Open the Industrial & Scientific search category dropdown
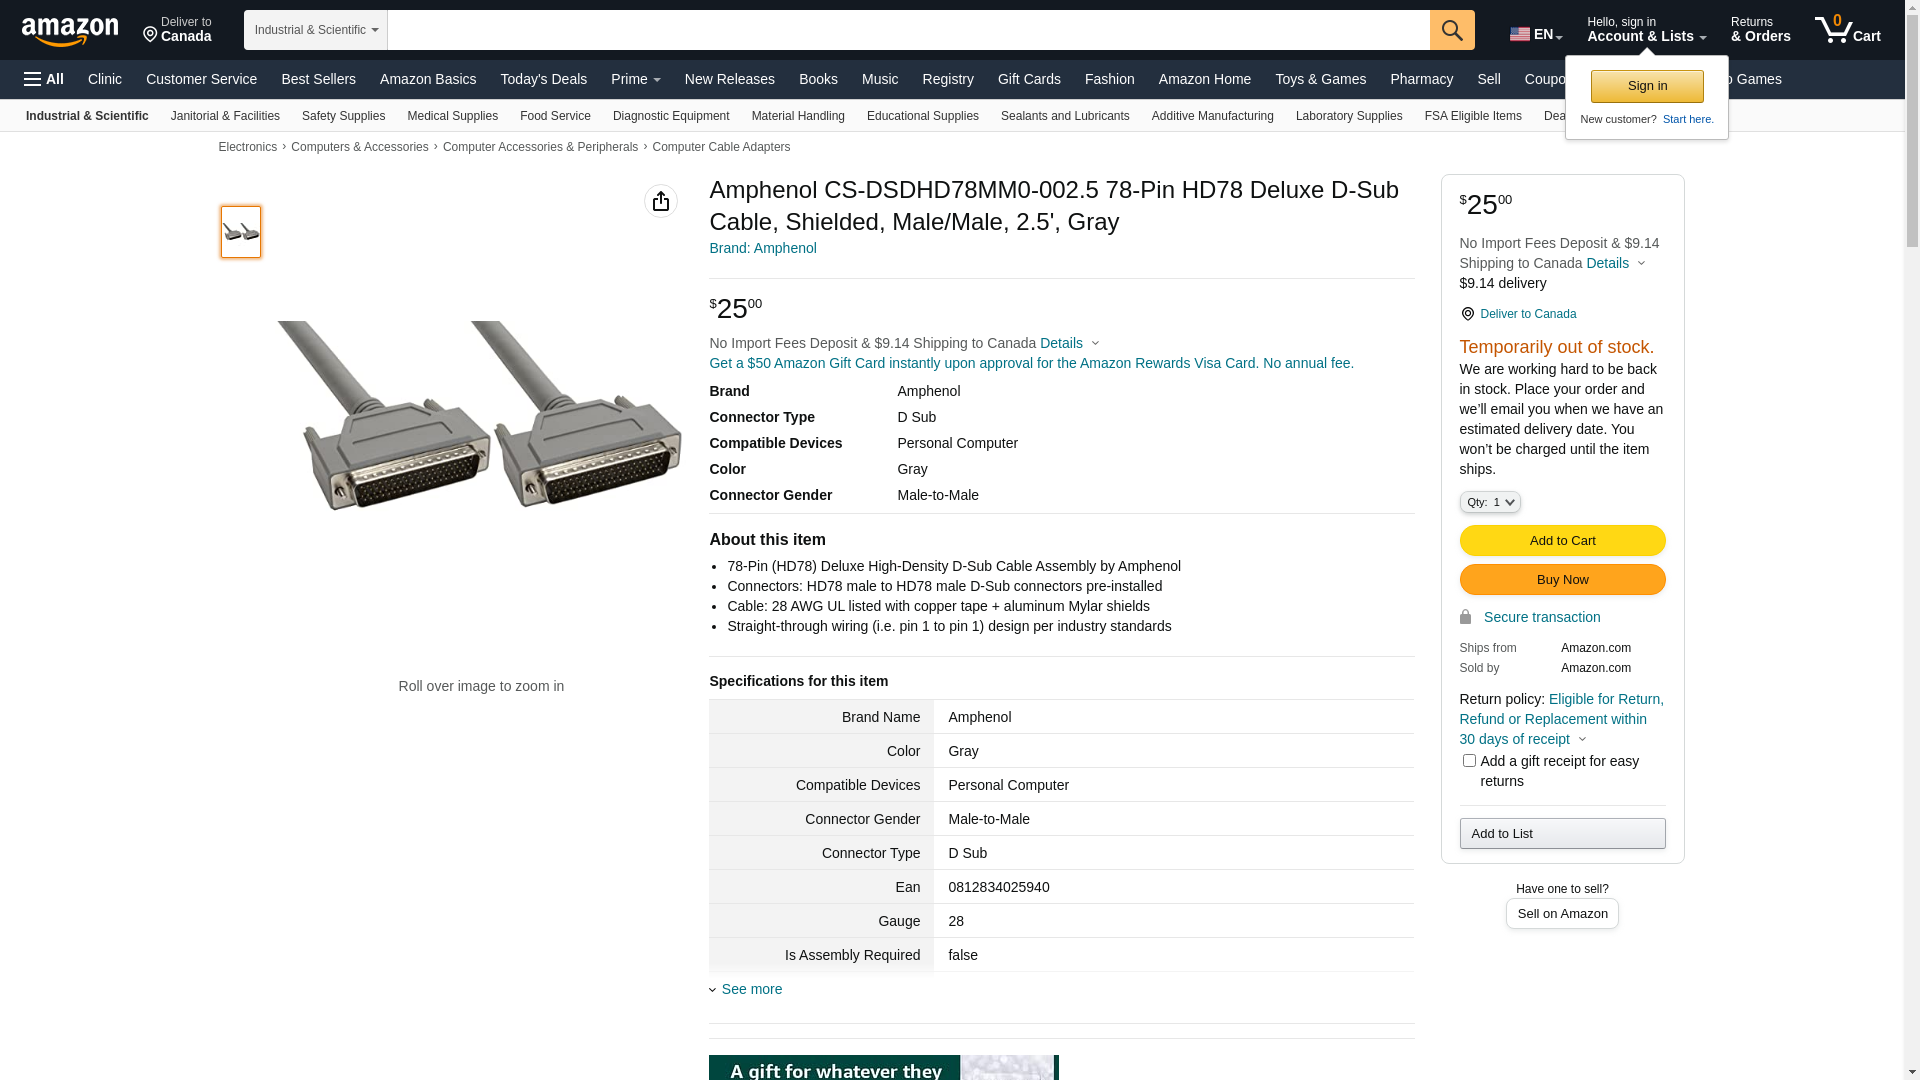Viewport: 1920px width, 1080px height. pos(316,30)
